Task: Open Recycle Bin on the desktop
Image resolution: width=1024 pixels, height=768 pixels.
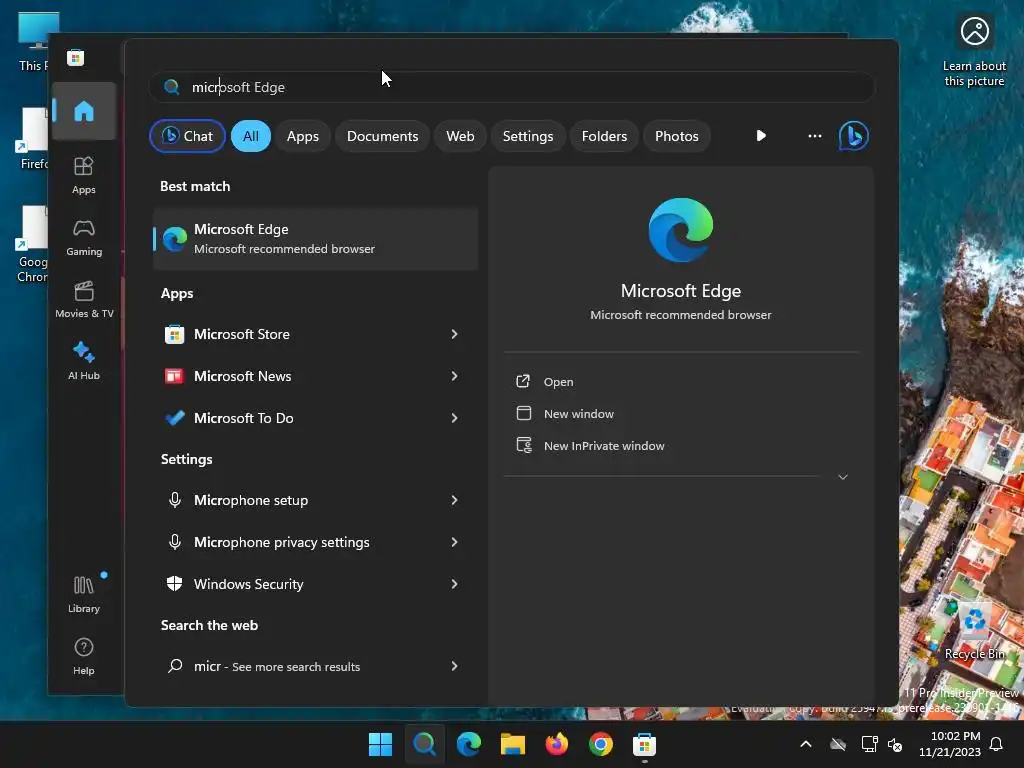Action: (x=974, y=630)
